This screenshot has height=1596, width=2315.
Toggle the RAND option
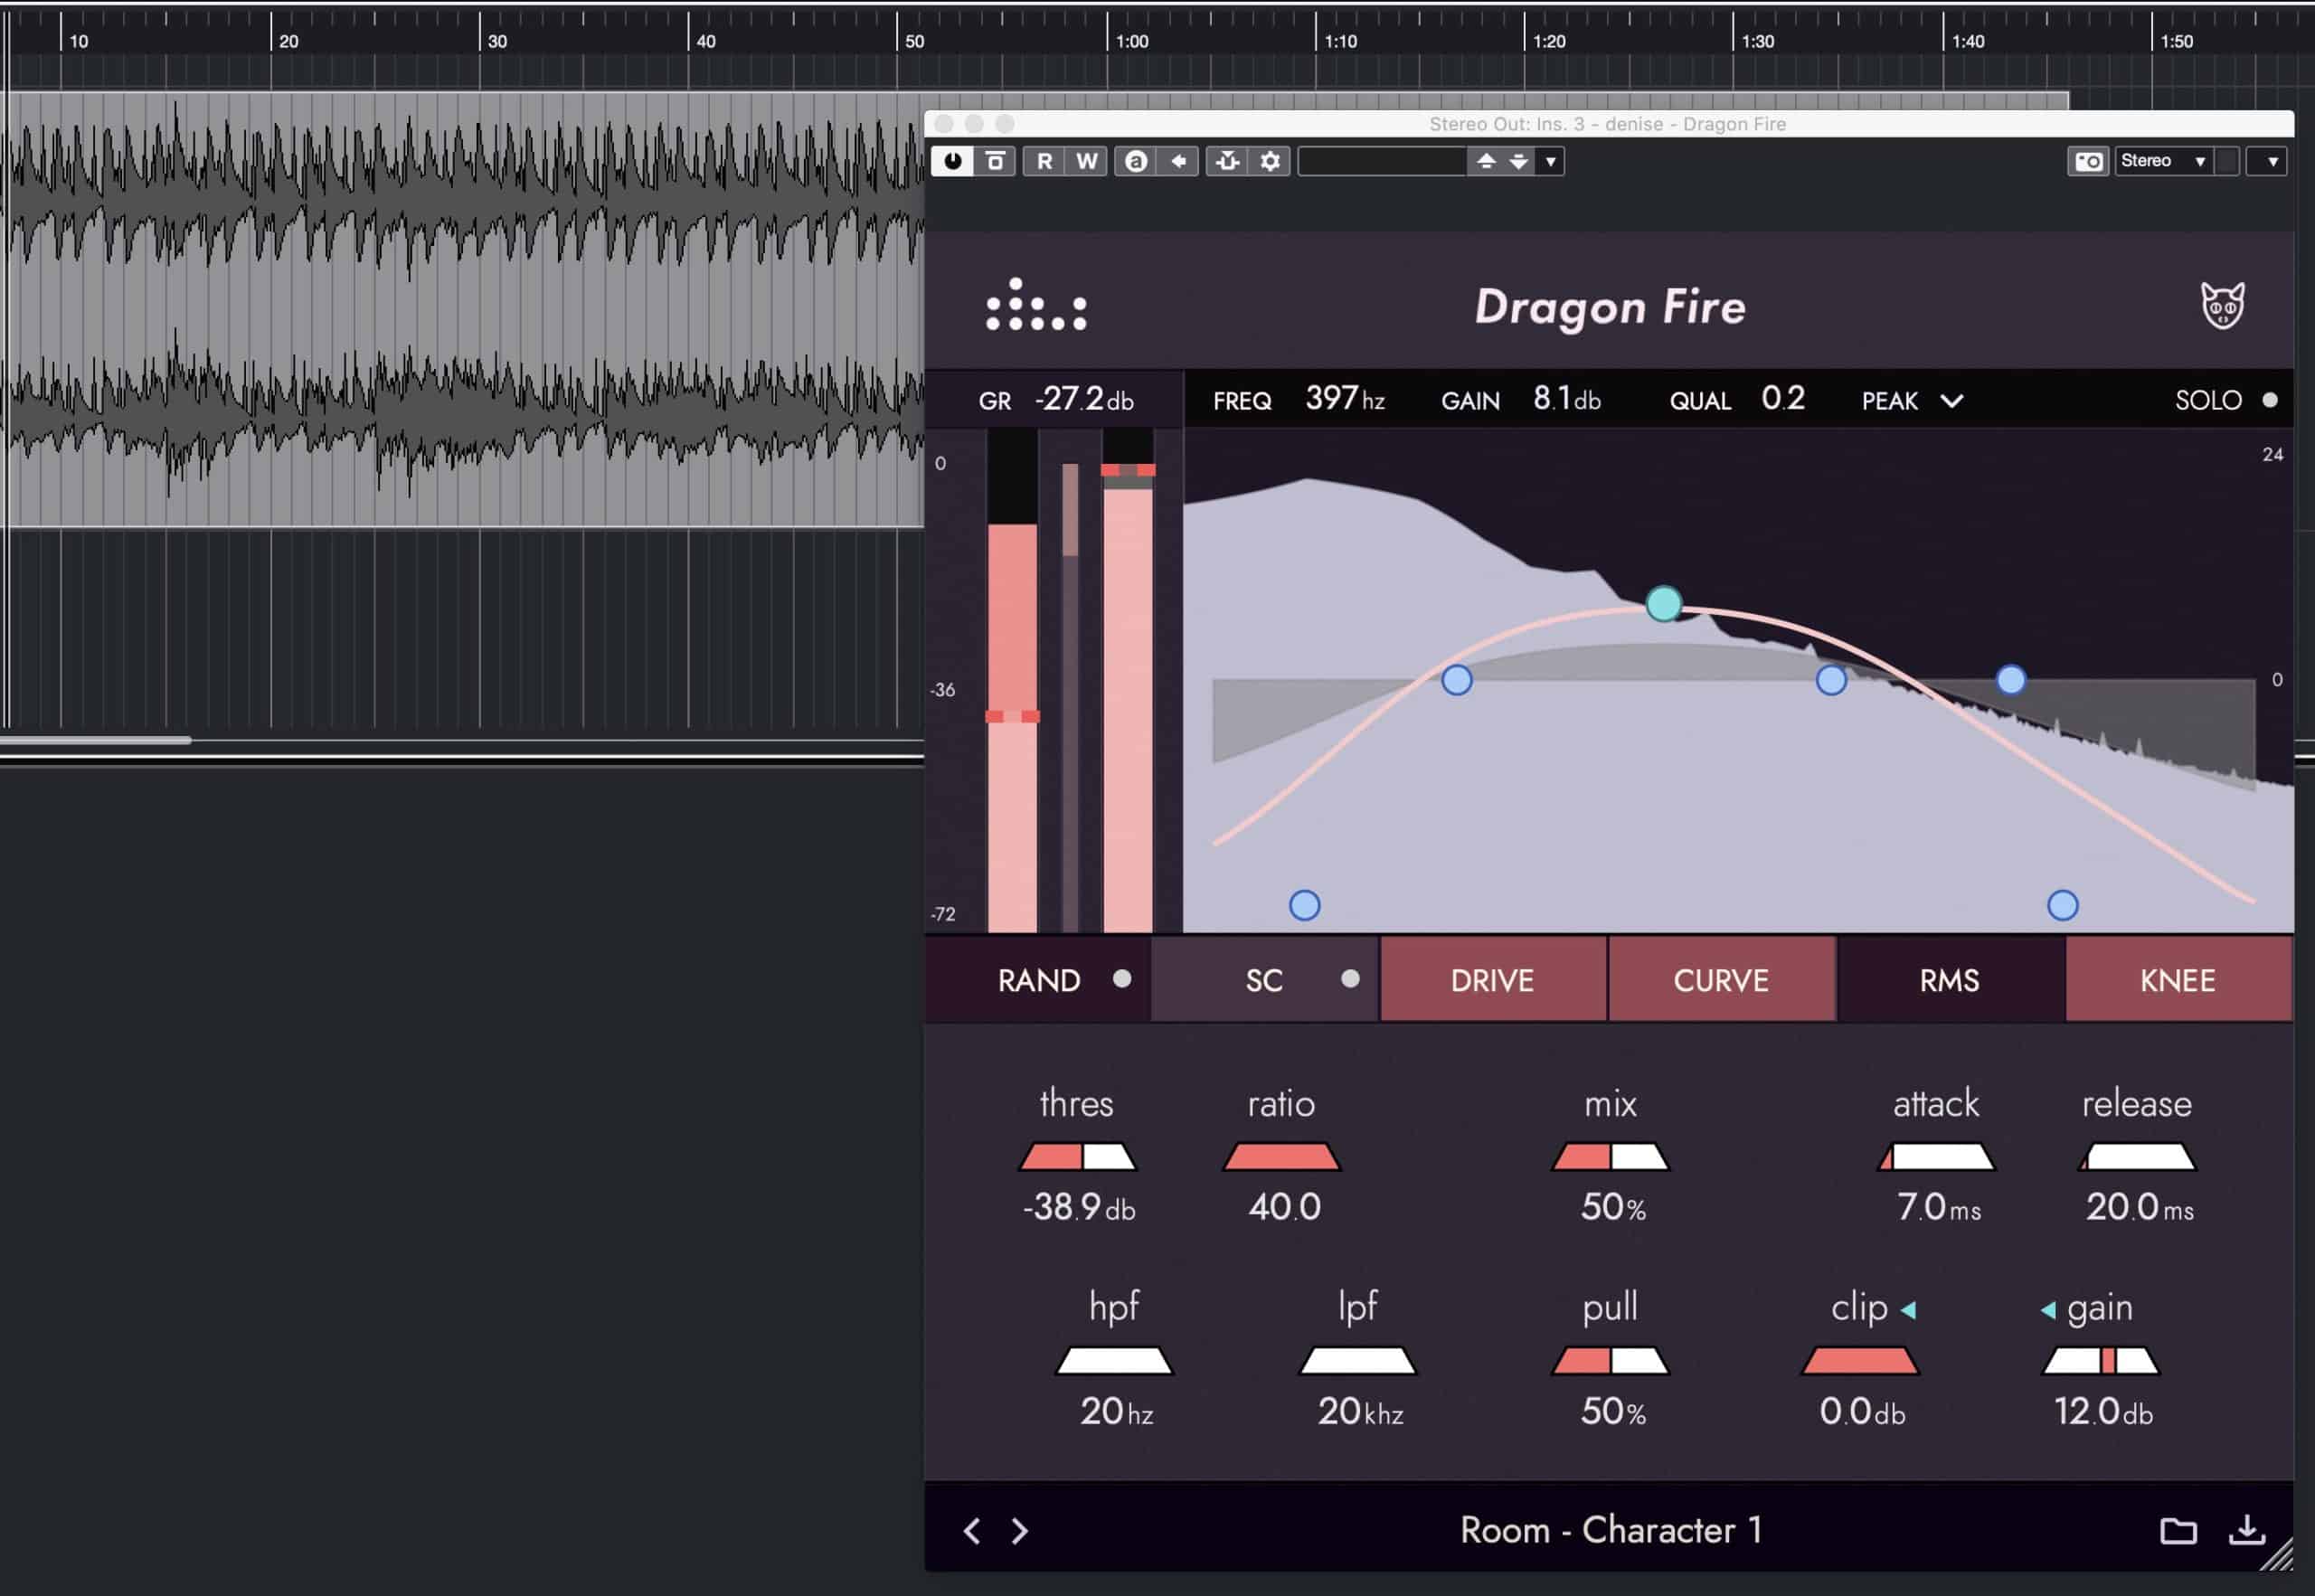(x=1038, y=980)
